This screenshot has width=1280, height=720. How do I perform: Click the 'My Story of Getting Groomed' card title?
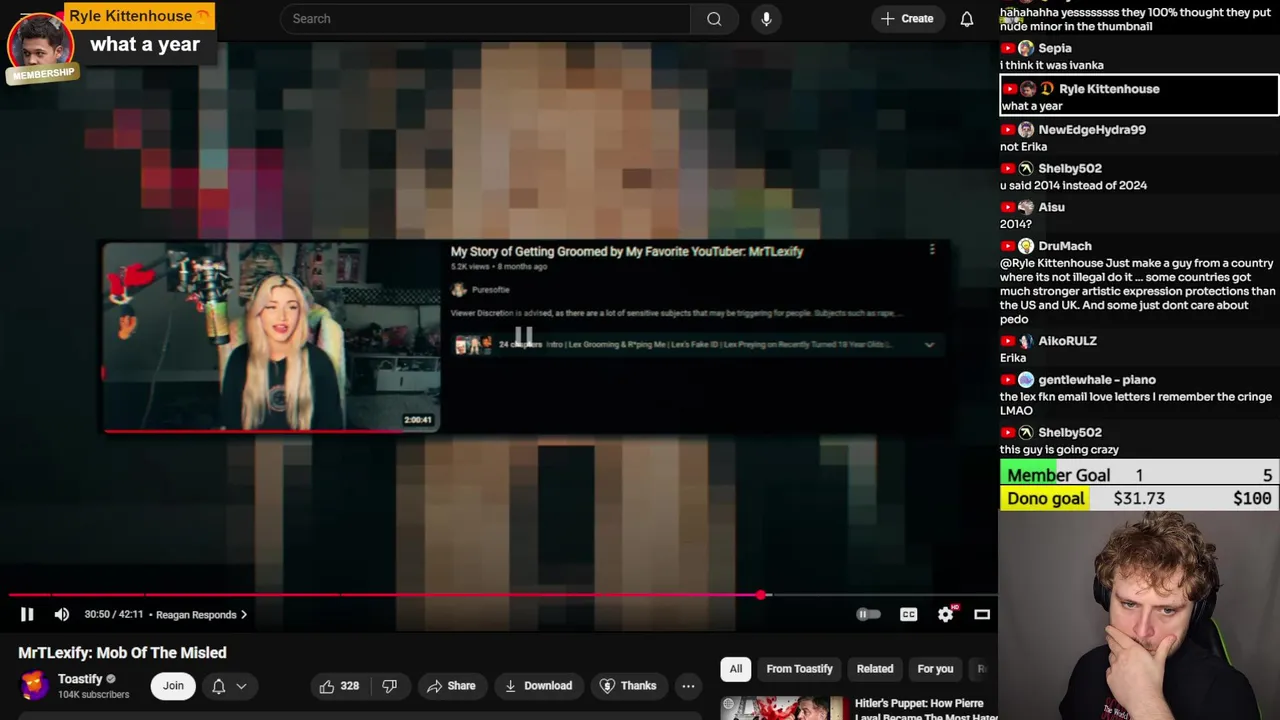(627, 252)
